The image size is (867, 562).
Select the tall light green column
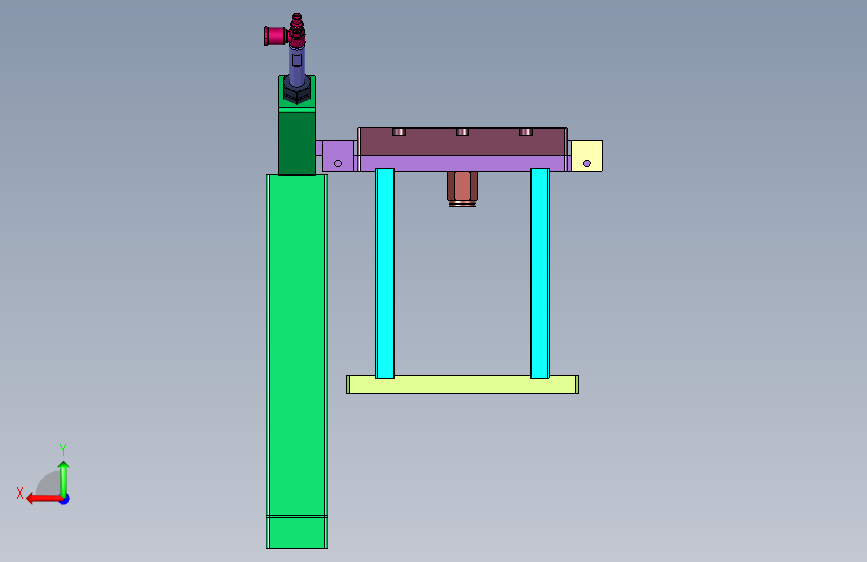[x=297, y=361]
